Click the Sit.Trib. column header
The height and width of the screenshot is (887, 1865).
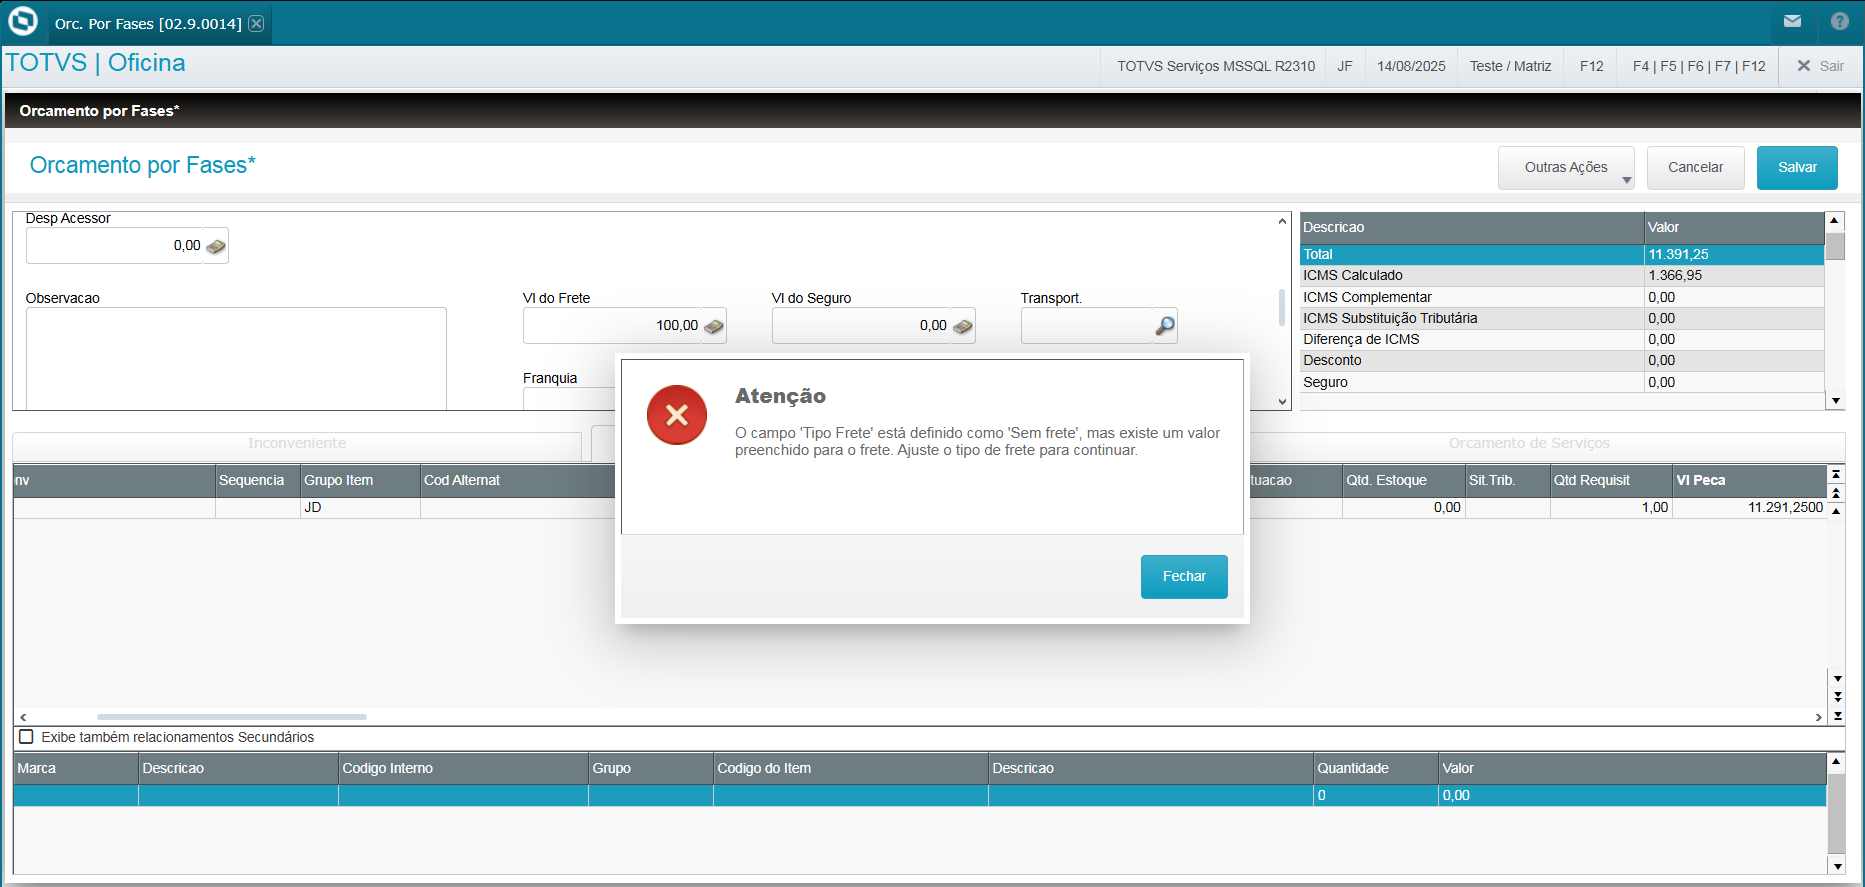1507,481
